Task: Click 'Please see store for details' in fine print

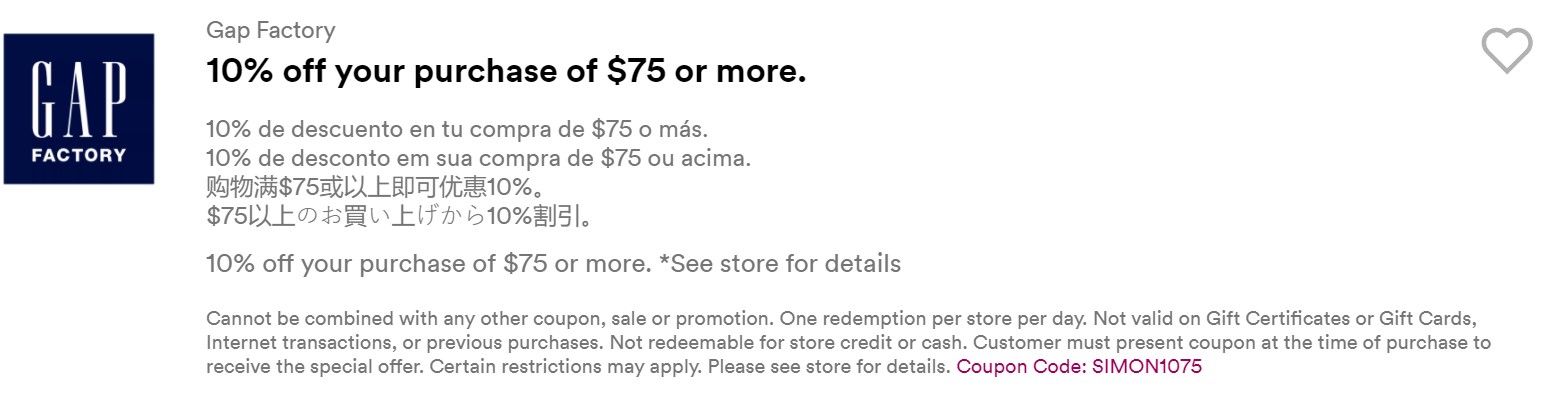Action: pyautogui.click(x=830, y=367)
